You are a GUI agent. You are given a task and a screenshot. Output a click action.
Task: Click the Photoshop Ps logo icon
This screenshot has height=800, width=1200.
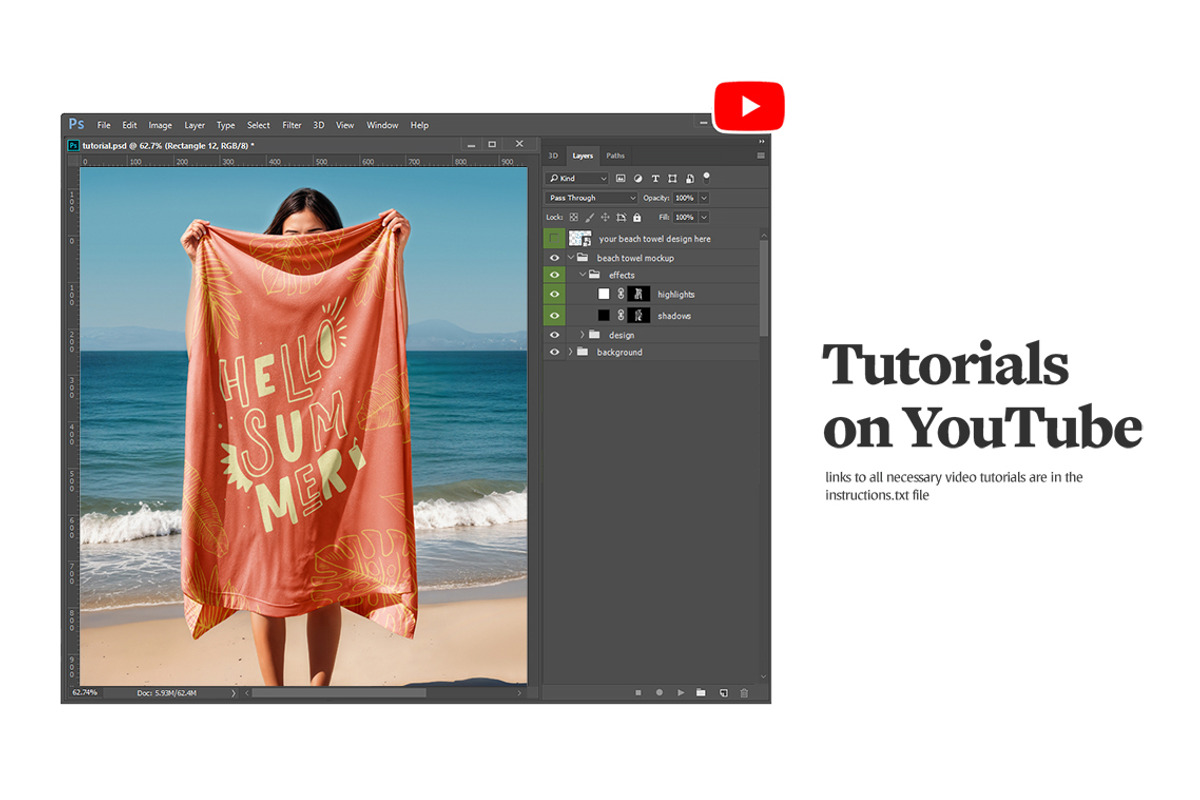[76, 124]
